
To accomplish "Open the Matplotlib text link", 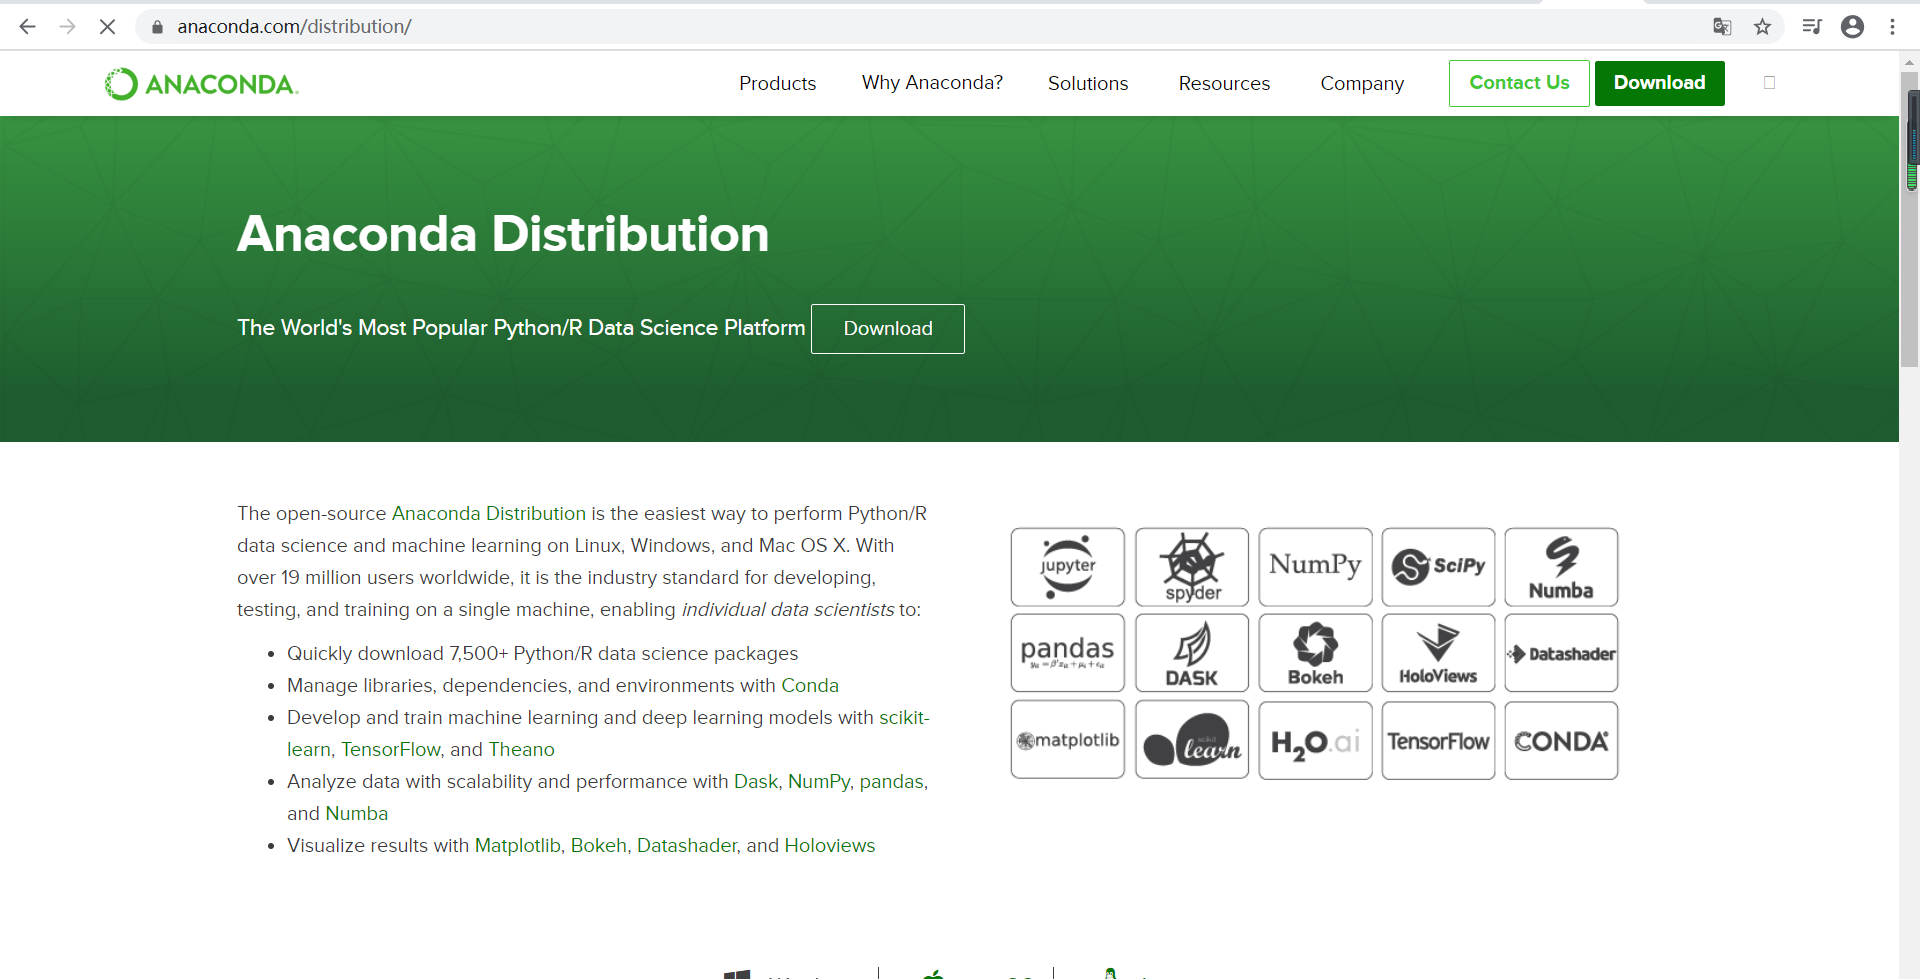I will [517, 845].
